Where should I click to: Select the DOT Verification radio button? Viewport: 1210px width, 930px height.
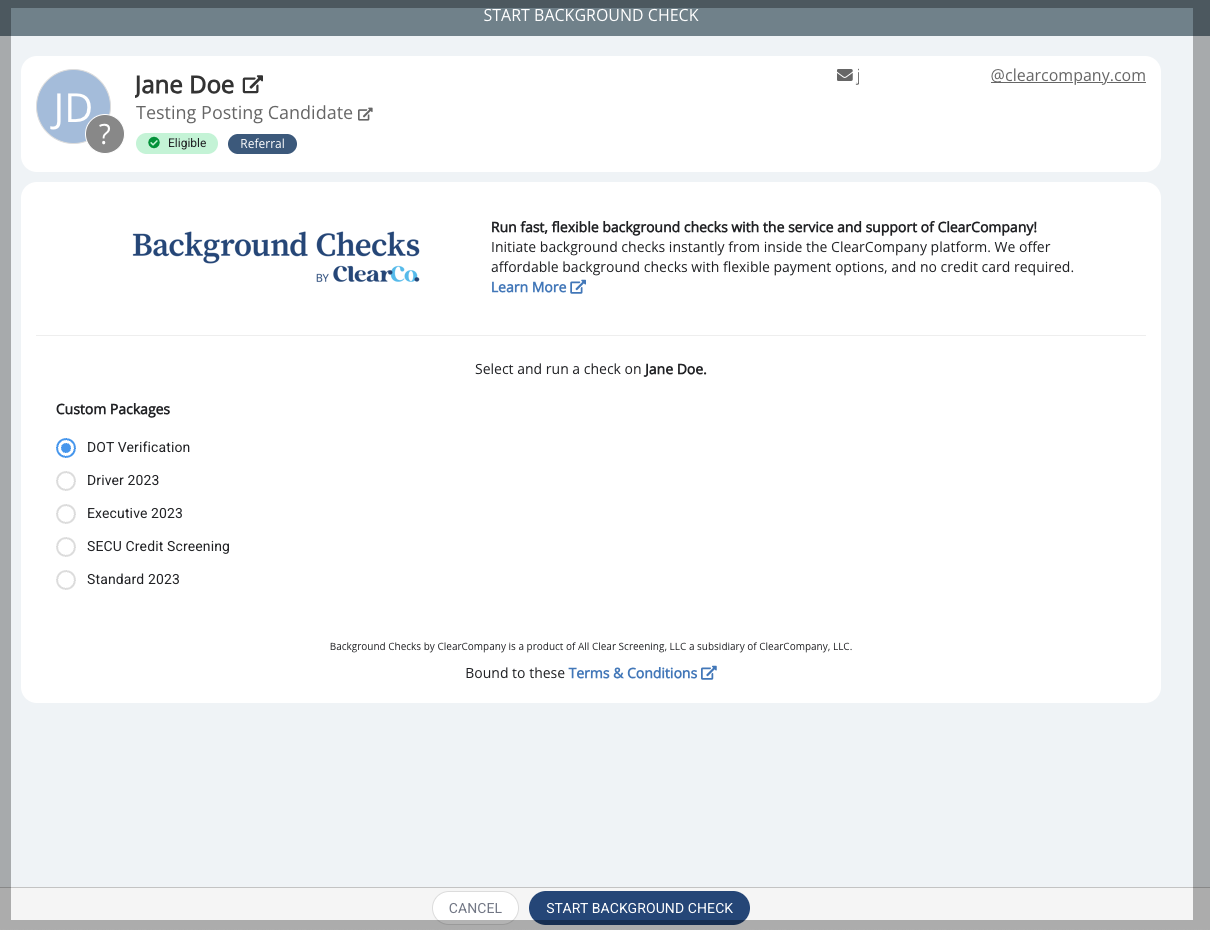coord(66,447)
